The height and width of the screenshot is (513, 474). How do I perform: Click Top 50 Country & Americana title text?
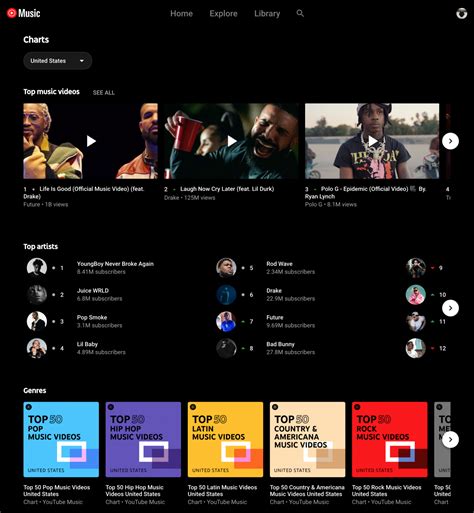tap(307, 491)
